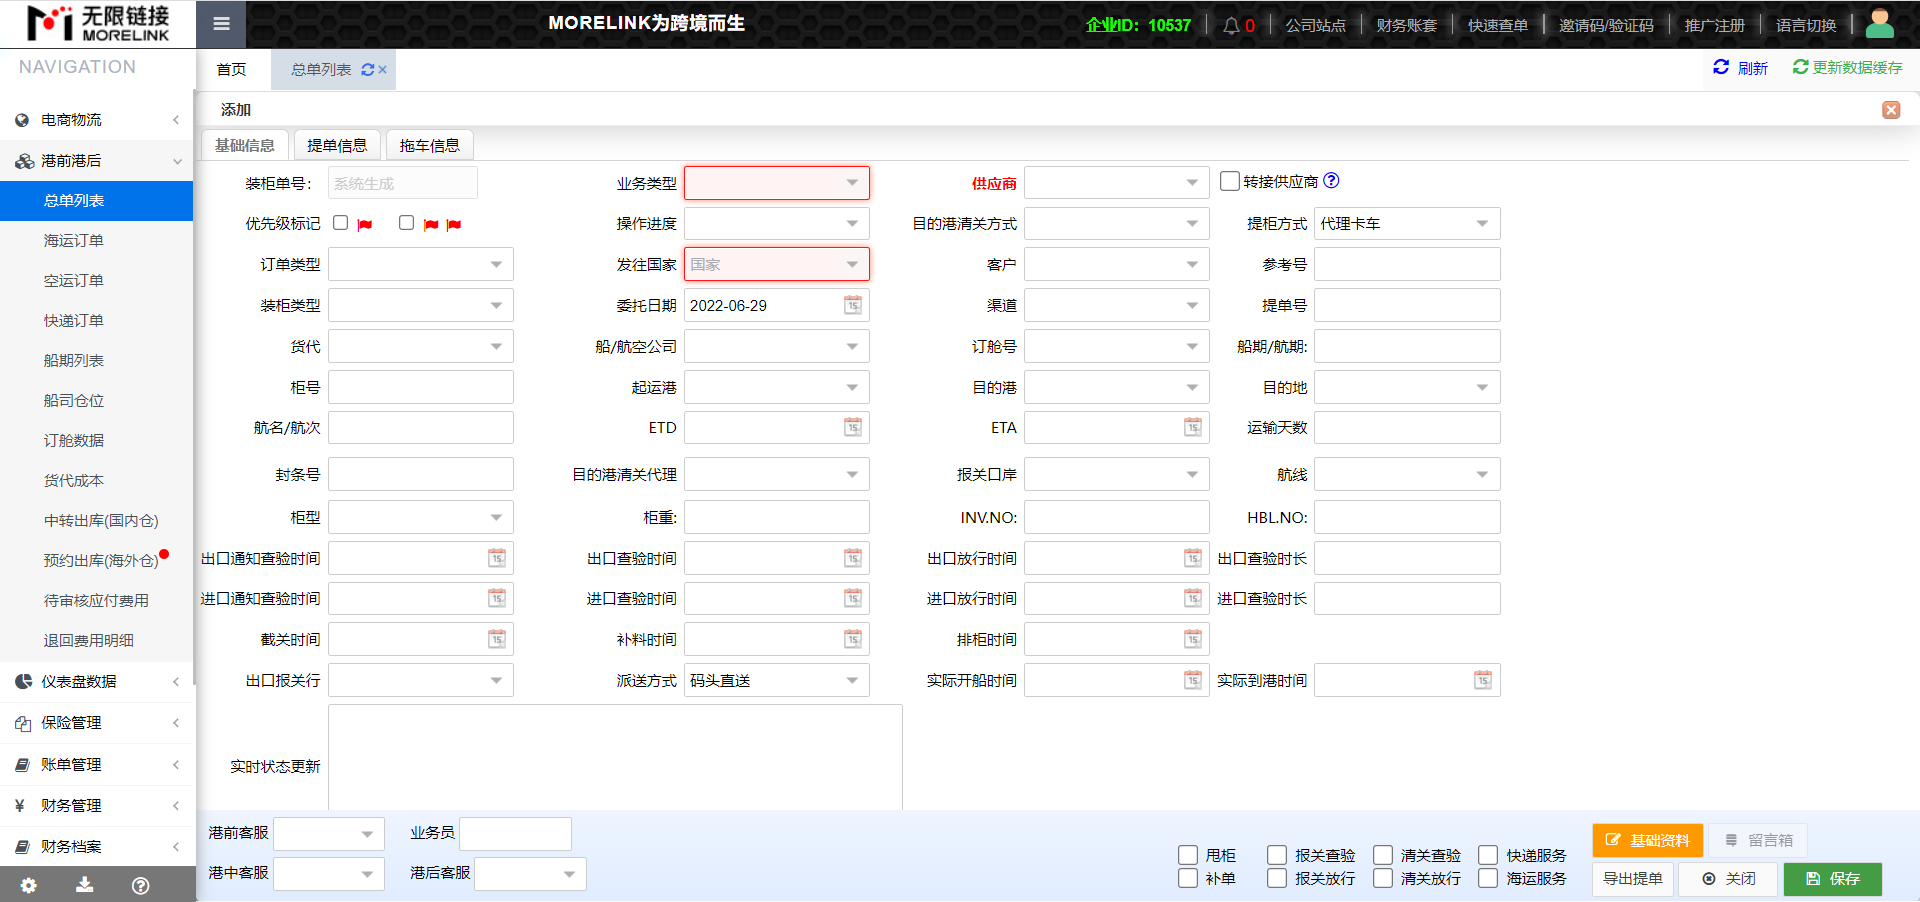1920x902 pixels.
Task: Open the 委托日期 calendar picker
Action: click(x=852, y=305)
